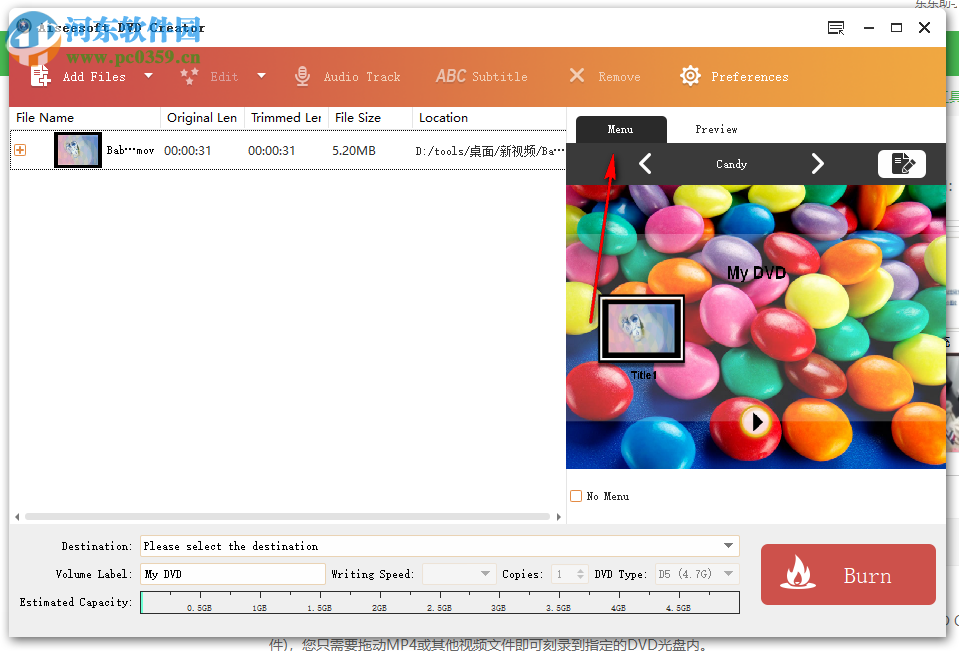Image resolution: width=959 pixels, height=651 pixels.
Task: Click the Audio Track icon
Action: point(302,75)
